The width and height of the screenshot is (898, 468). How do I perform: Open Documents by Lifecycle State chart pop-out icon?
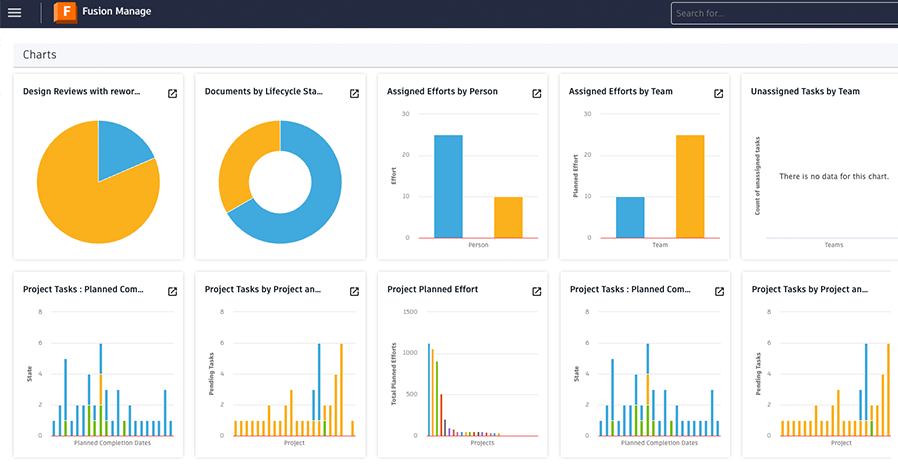pos(354,93)
